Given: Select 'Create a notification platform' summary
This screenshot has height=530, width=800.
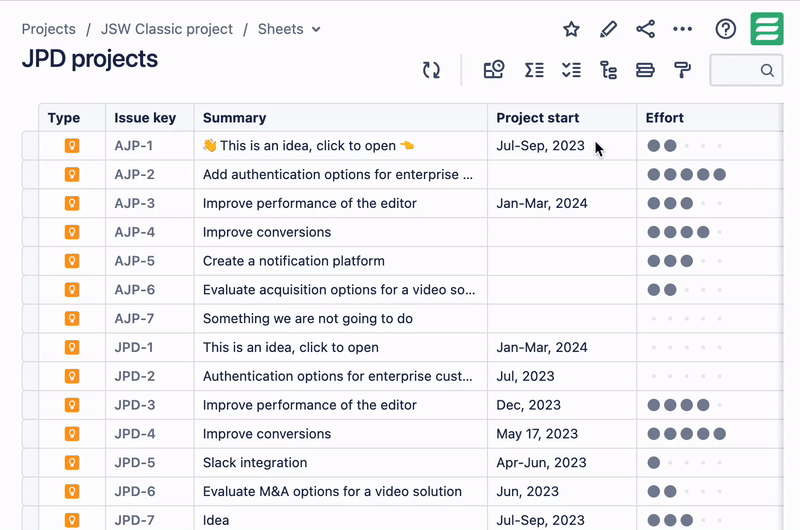Looking at the screenshot, I should [293, 261].
